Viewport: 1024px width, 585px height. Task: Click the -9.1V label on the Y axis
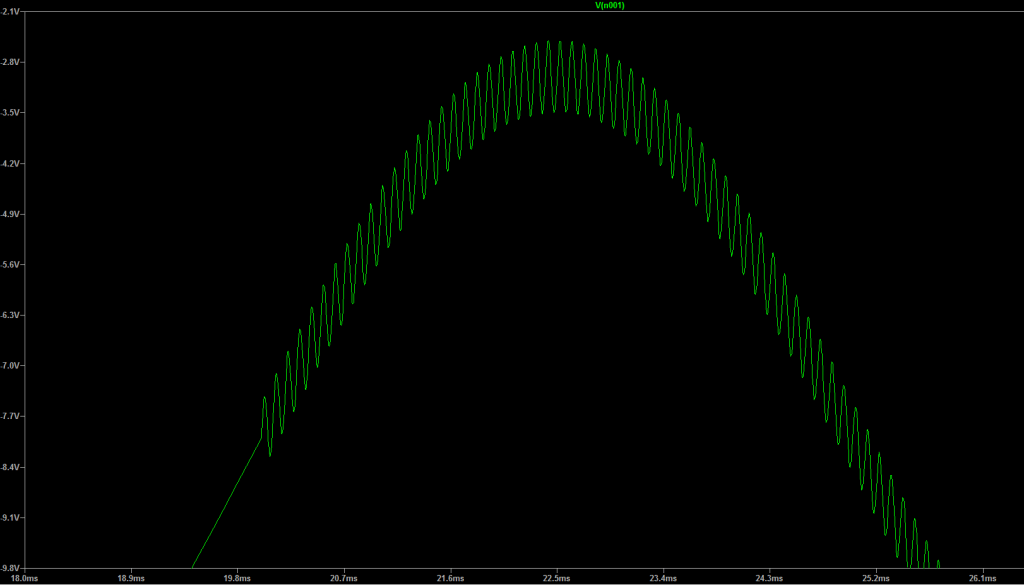click(11, 518)
